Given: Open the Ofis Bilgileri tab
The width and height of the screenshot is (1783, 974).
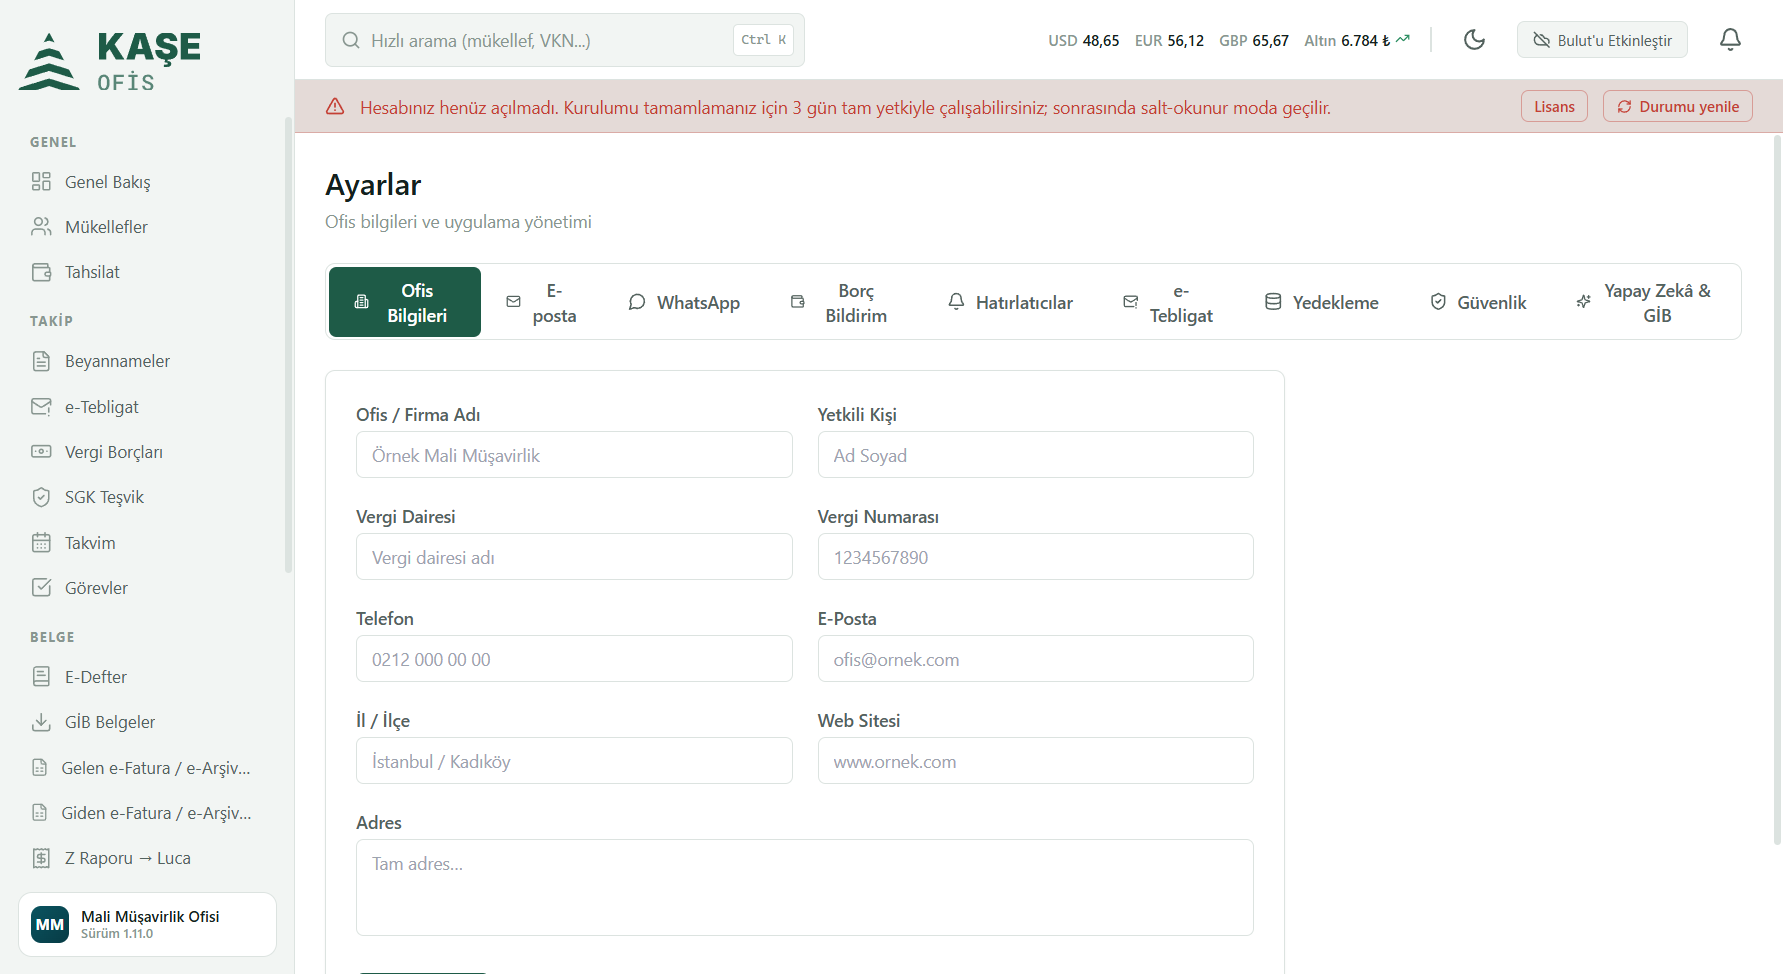Looking at the screenshot, I should click(405, 302).
